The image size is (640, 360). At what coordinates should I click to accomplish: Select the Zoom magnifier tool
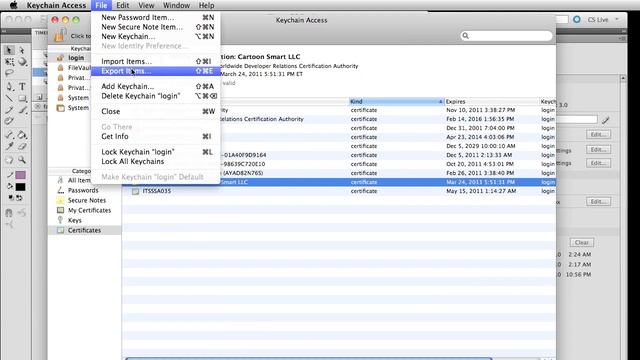[22, 160]
